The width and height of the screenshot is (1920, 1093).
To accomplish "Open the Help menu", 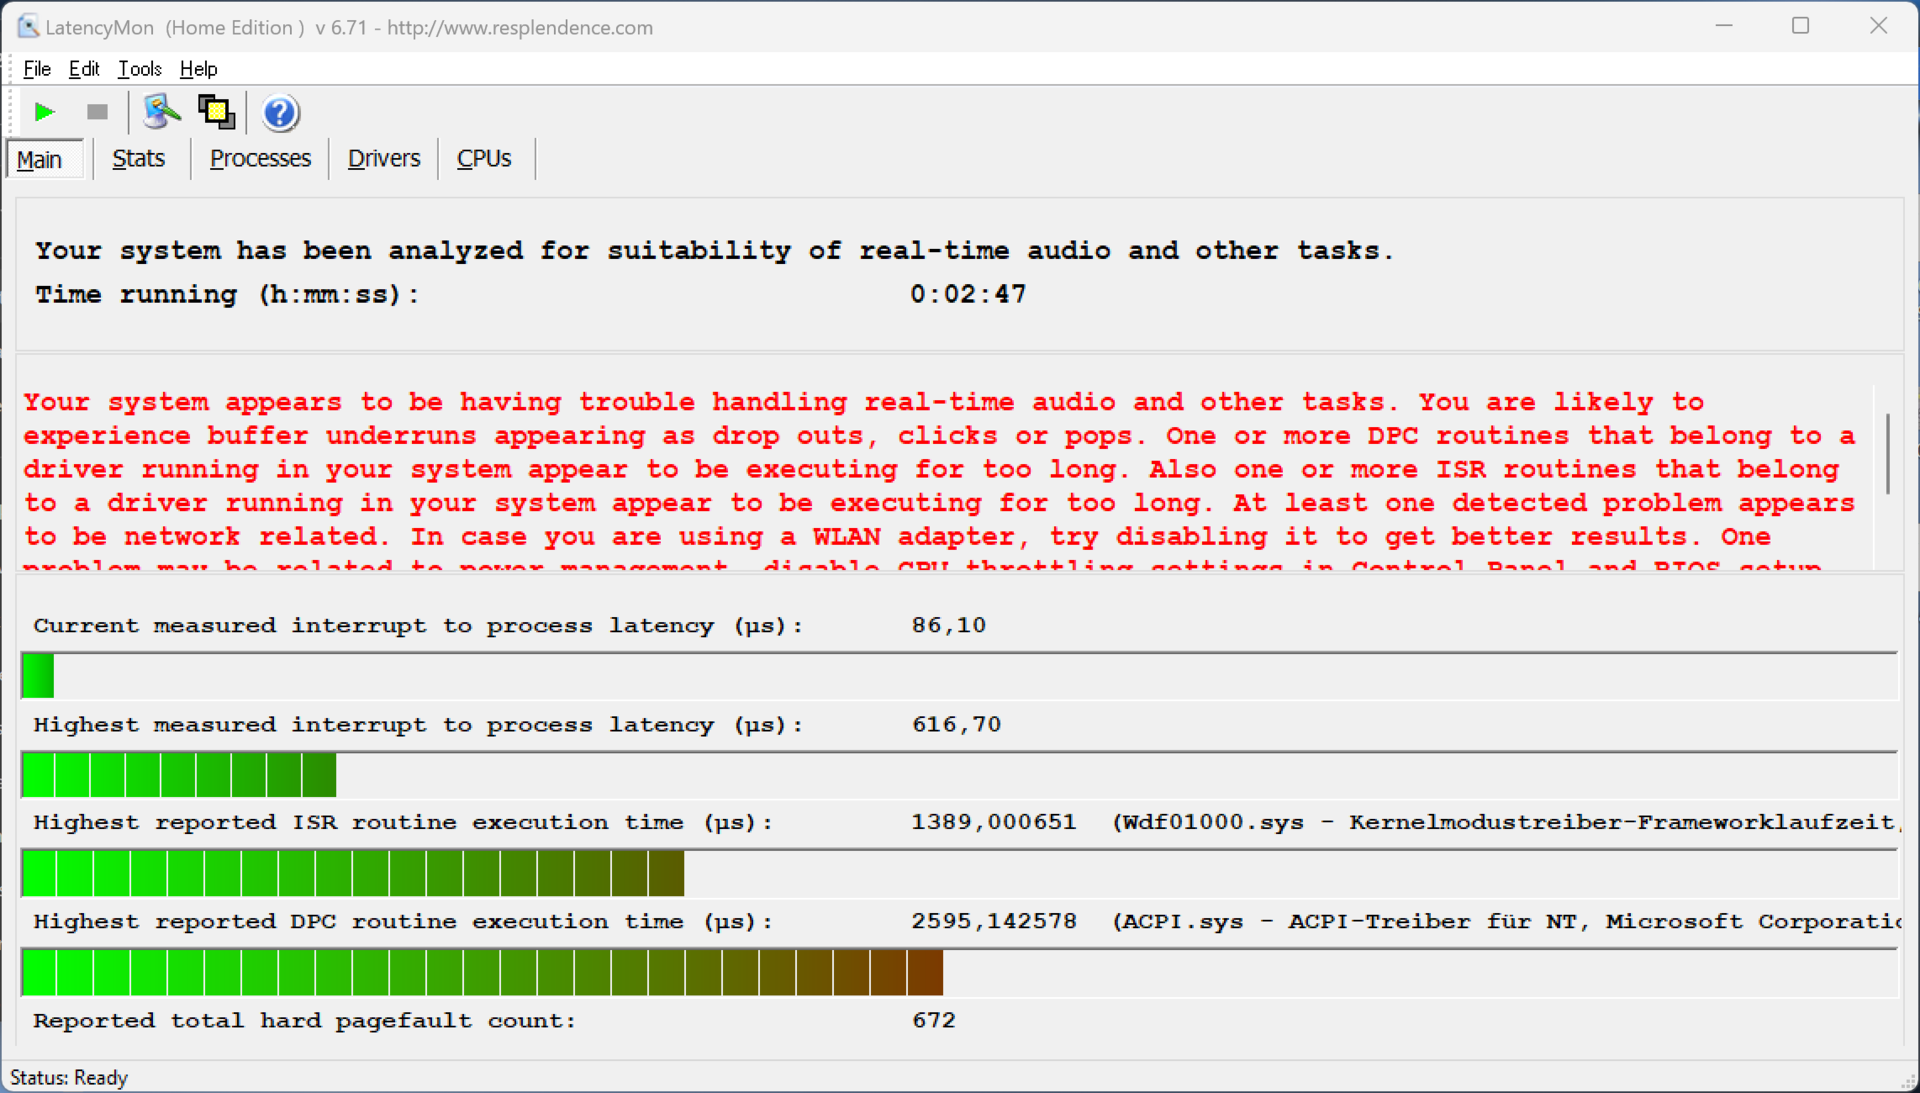I will [x=198, y=69].
